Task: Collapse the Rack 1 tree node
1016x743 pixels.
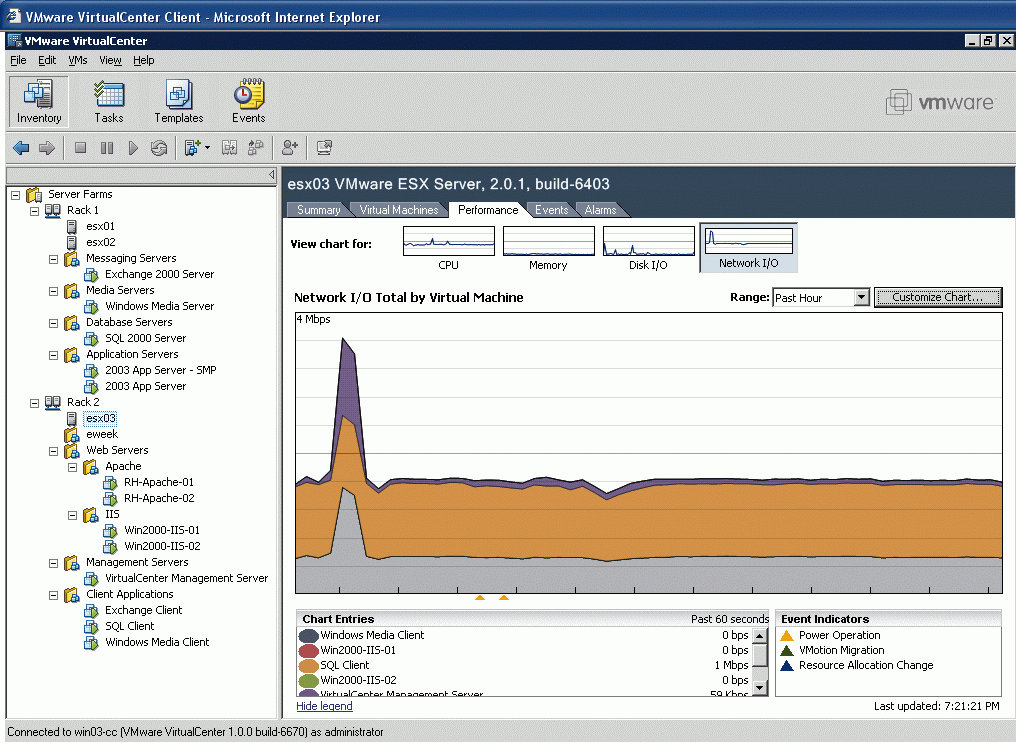Action: point(35,211)
